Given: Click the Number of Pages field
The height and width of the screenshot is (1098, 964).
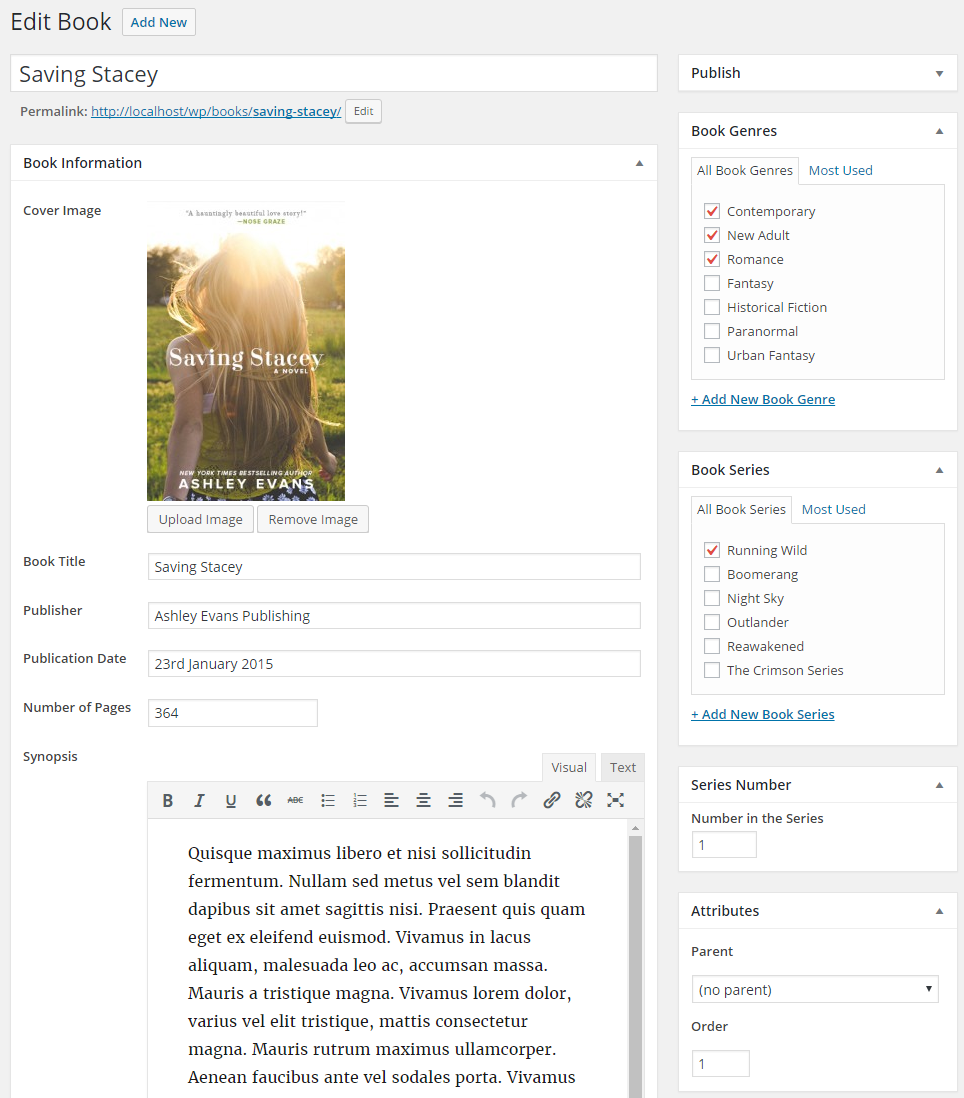Looking at the screenshot, I should point(232,713).
